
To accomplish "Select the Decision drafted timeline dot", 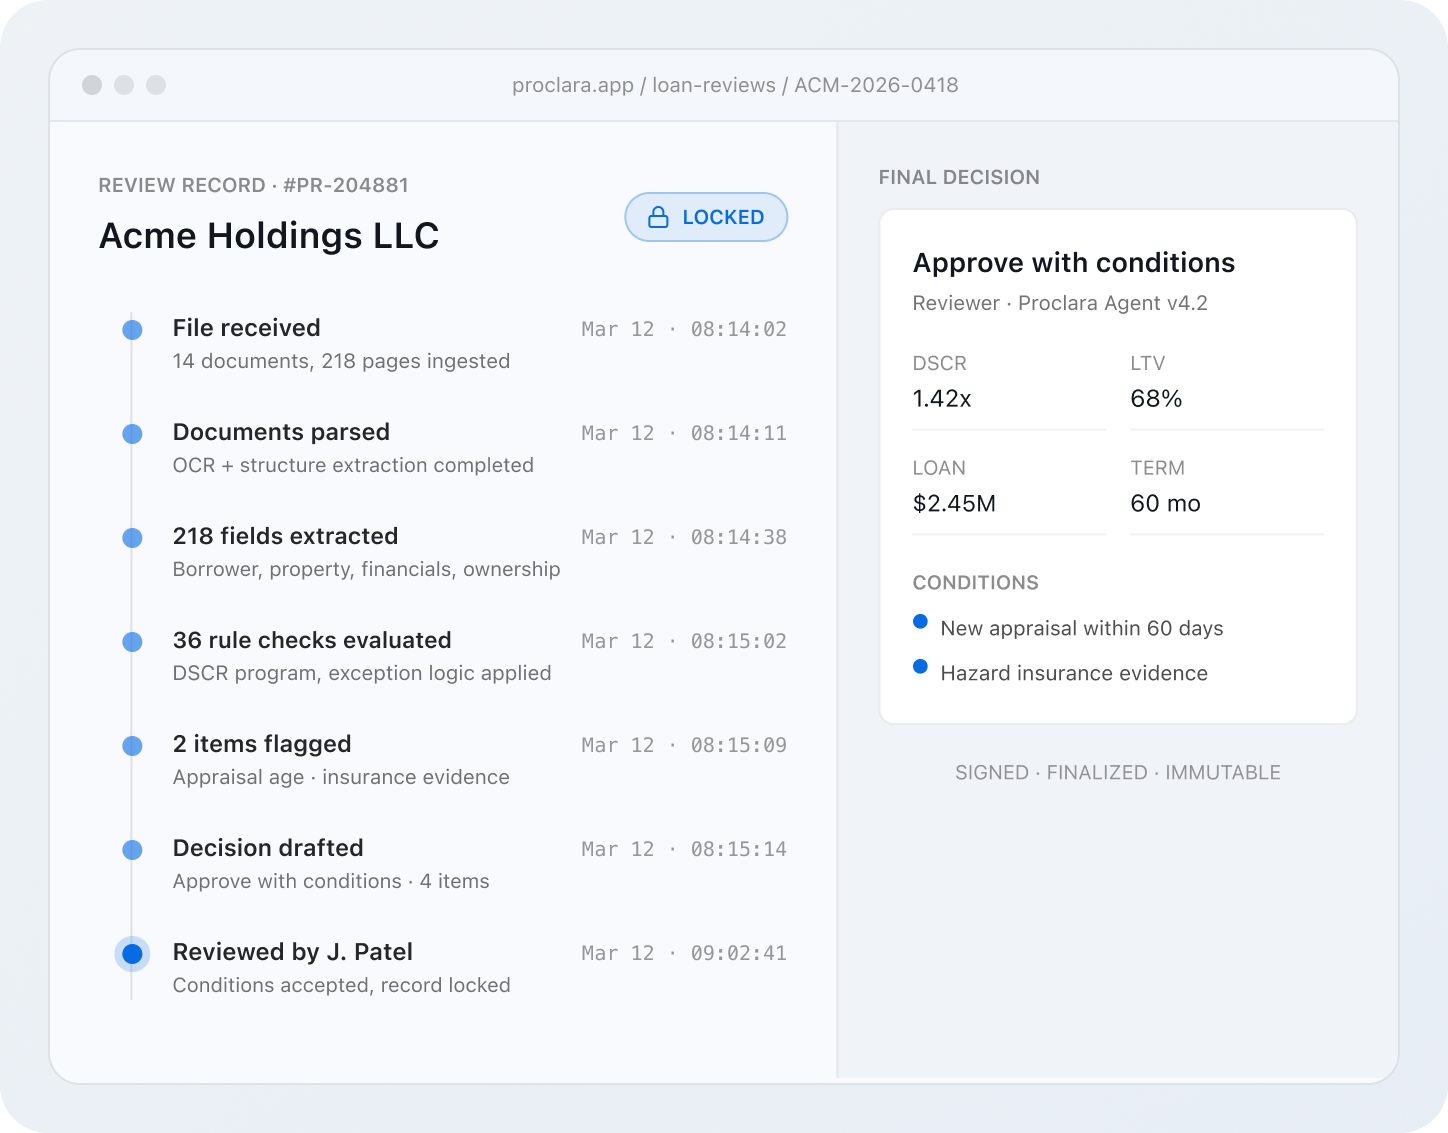I will coord(132,849).
